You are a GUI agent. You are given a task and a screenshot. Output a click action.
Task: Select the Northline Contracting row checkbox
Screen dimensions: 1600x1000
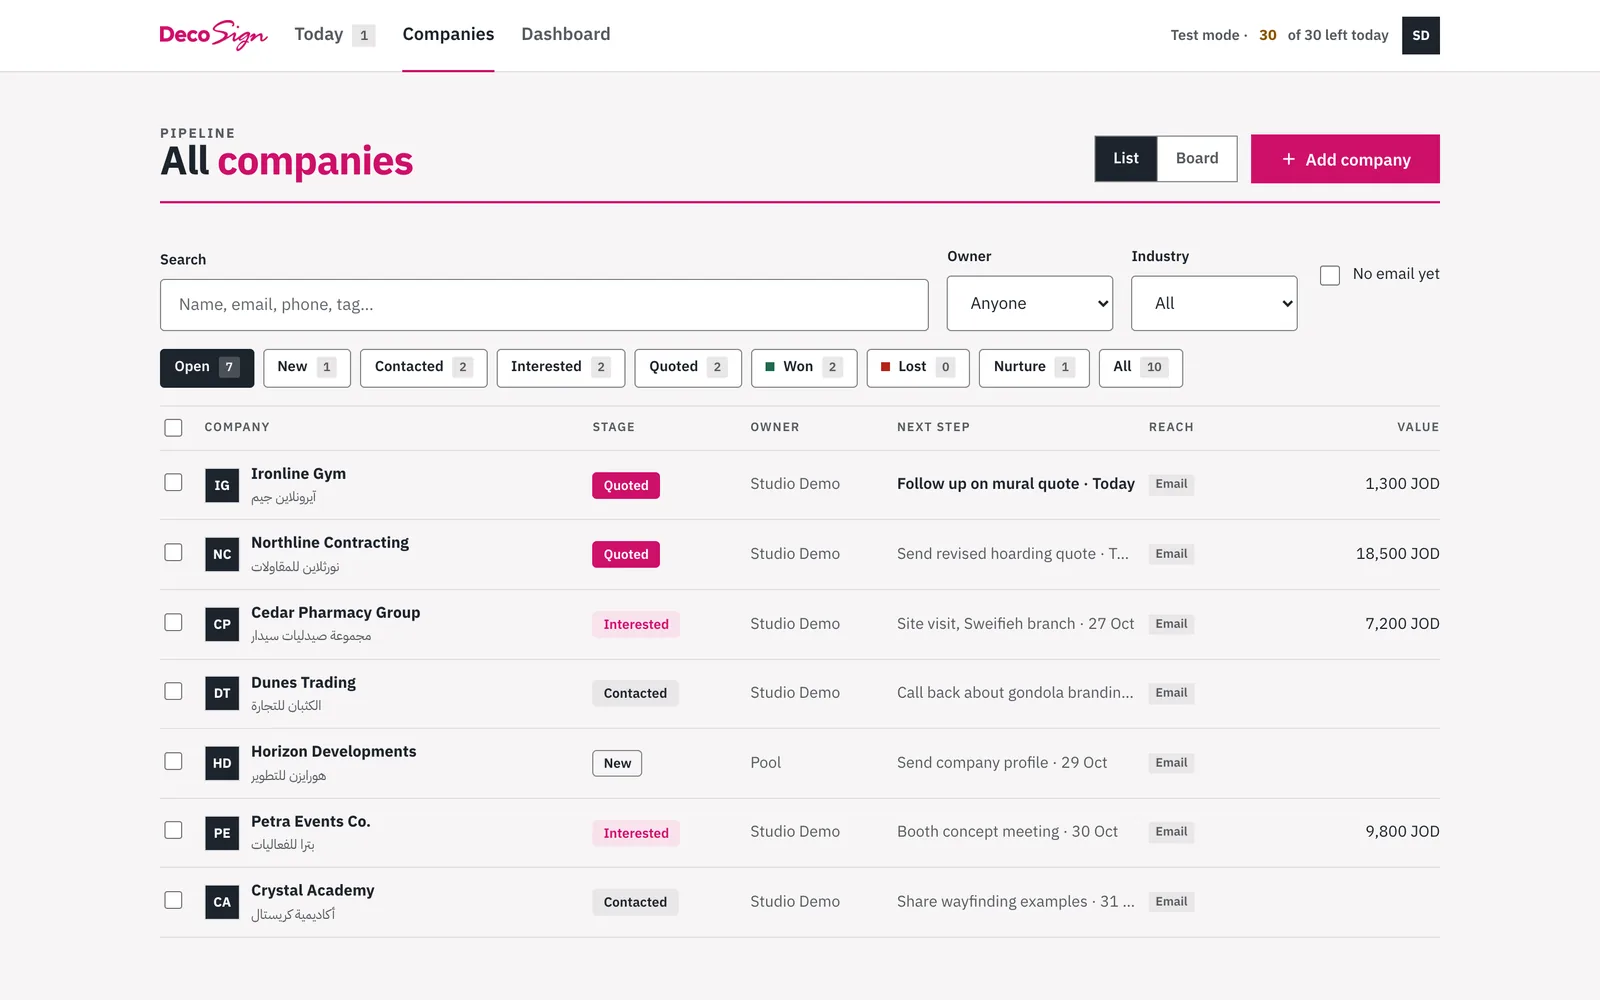point(173,552)
